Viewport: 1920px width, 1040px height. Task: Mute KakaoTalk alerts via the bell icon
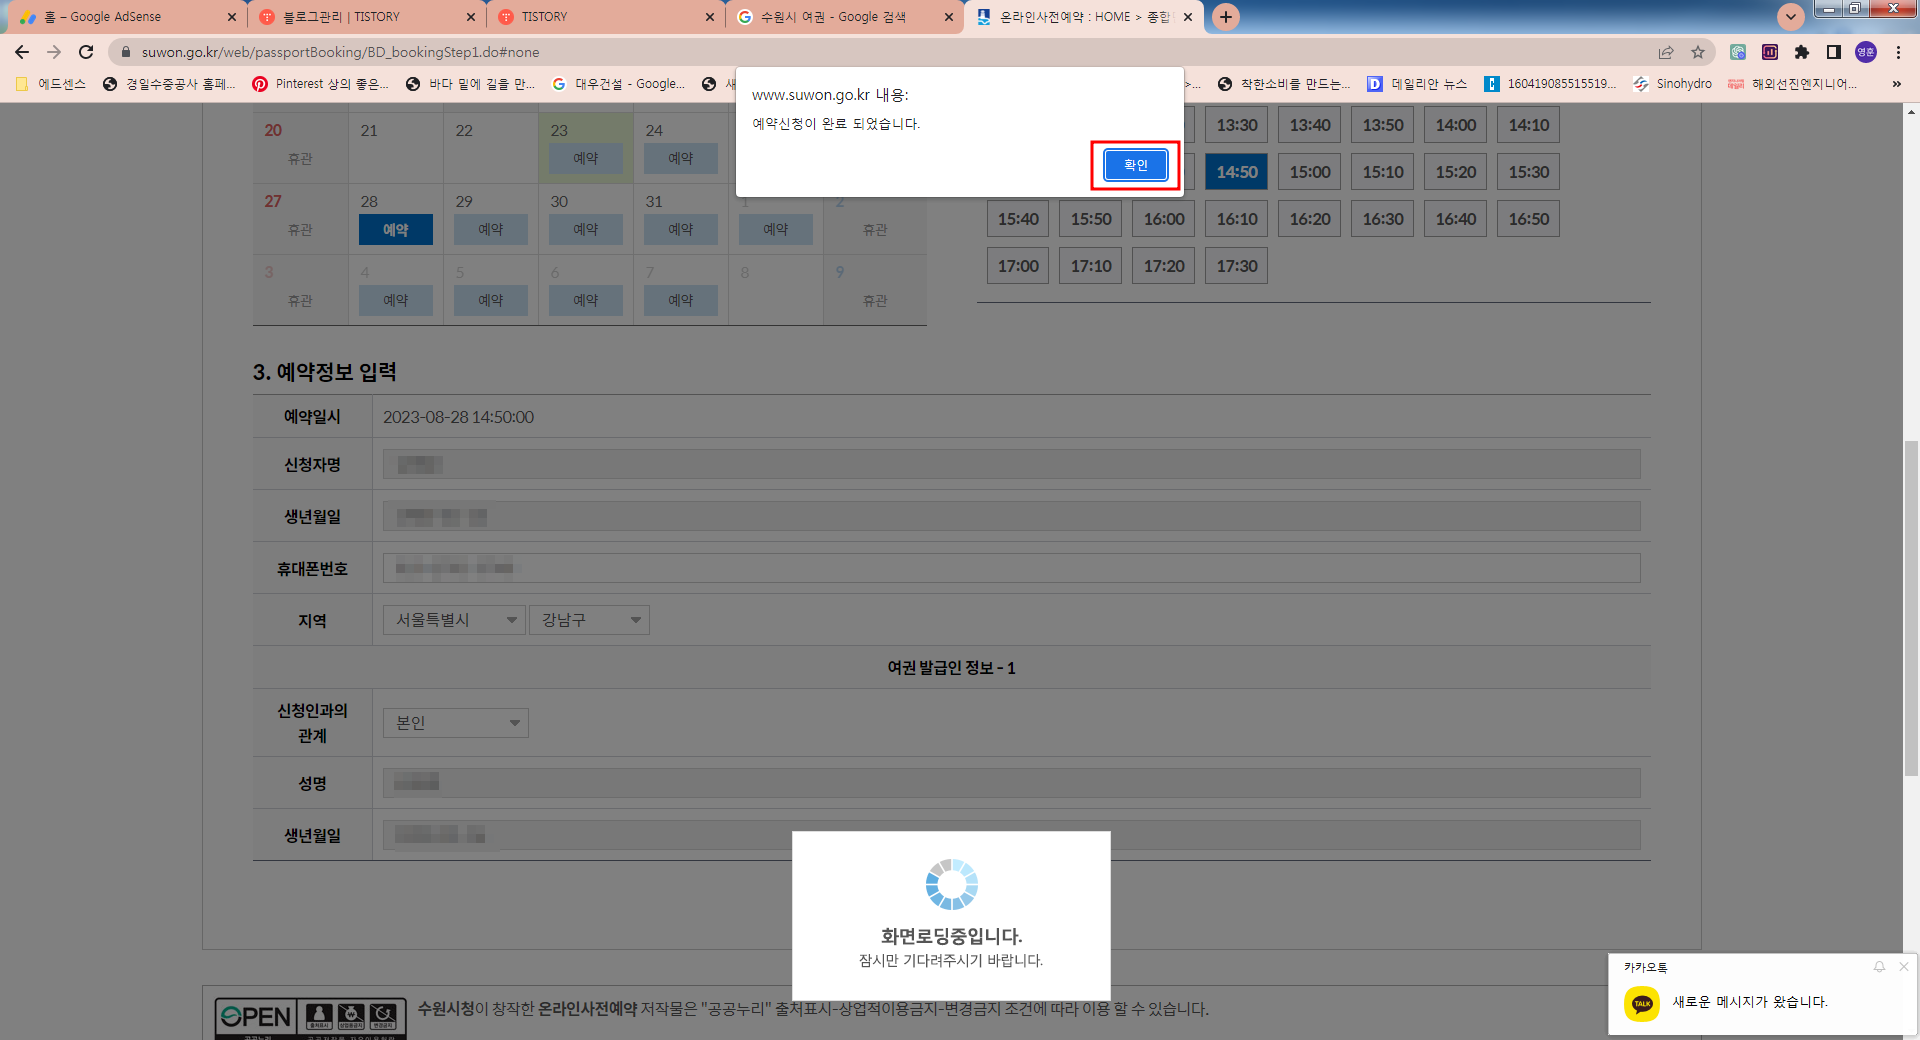(1880, 967)
